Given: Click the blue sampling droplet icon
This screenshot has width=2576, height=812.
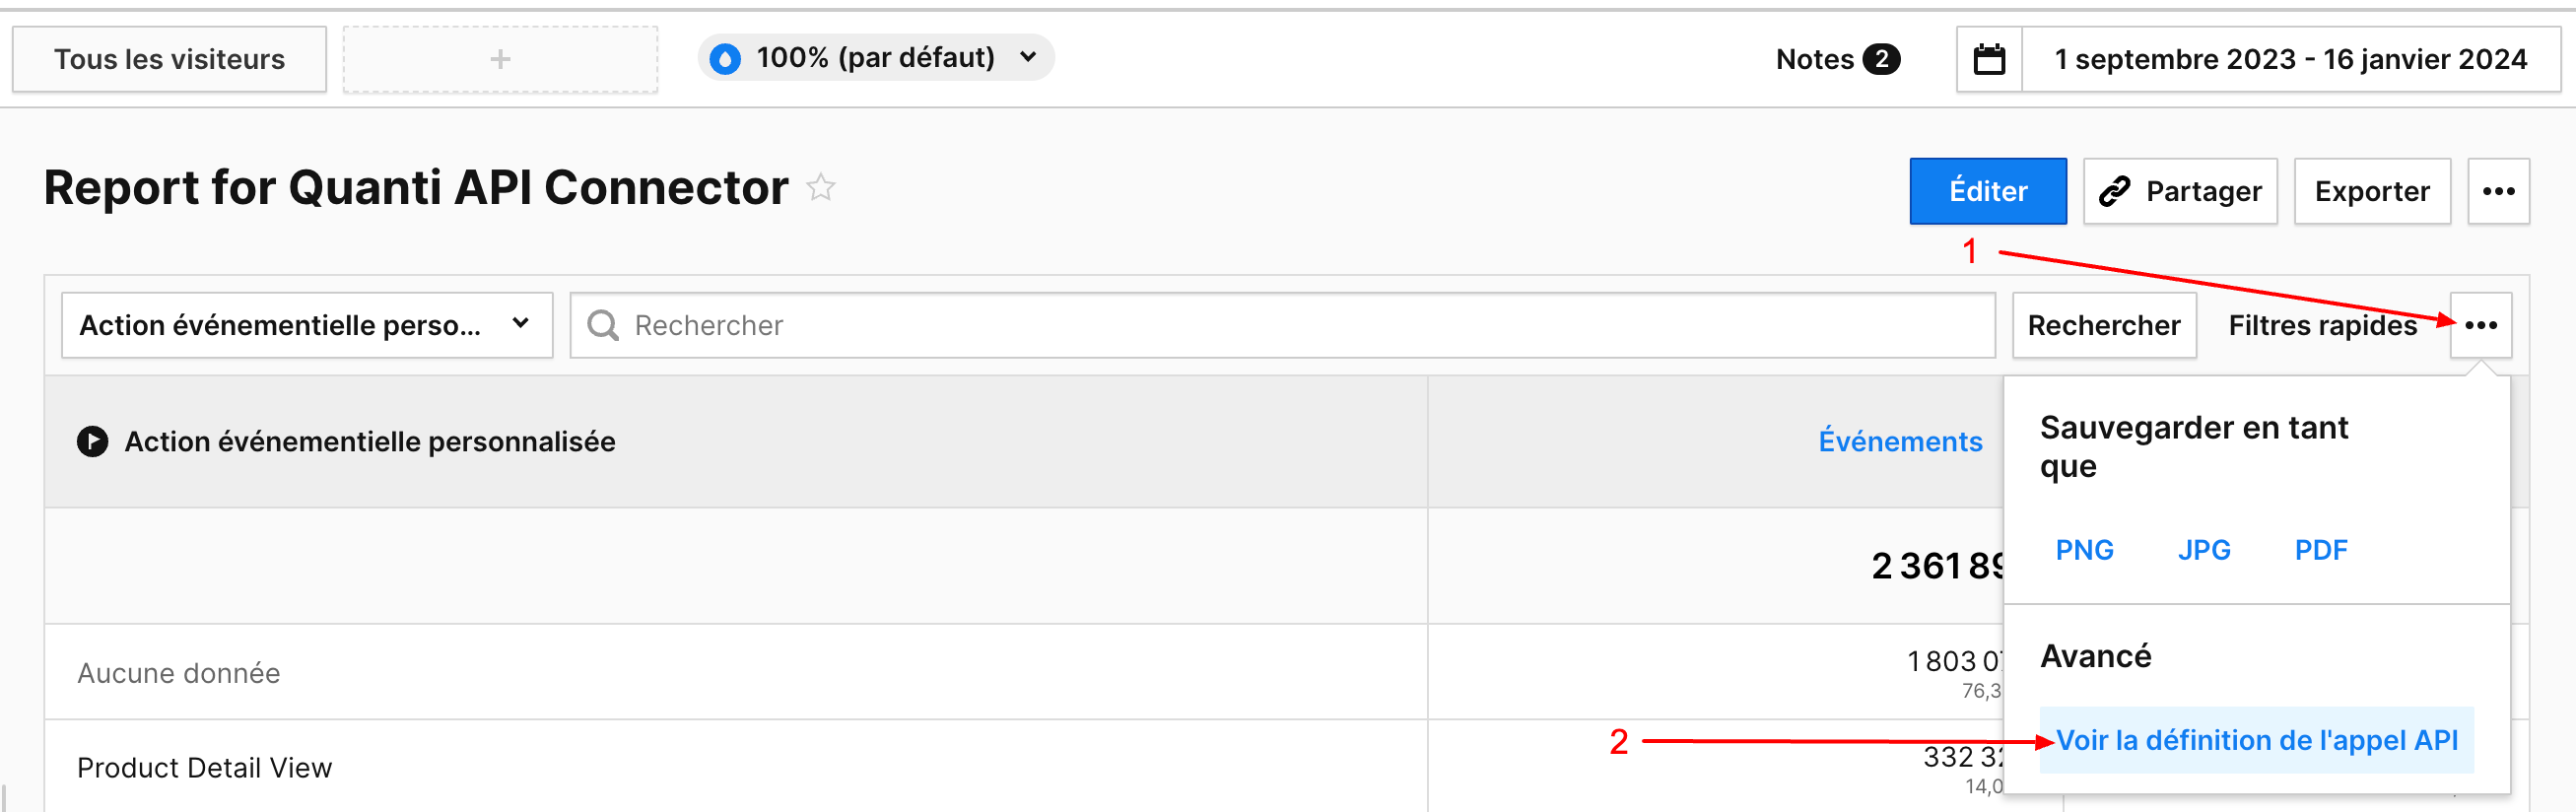Looking at the screenshot, I should click(725, 59).
